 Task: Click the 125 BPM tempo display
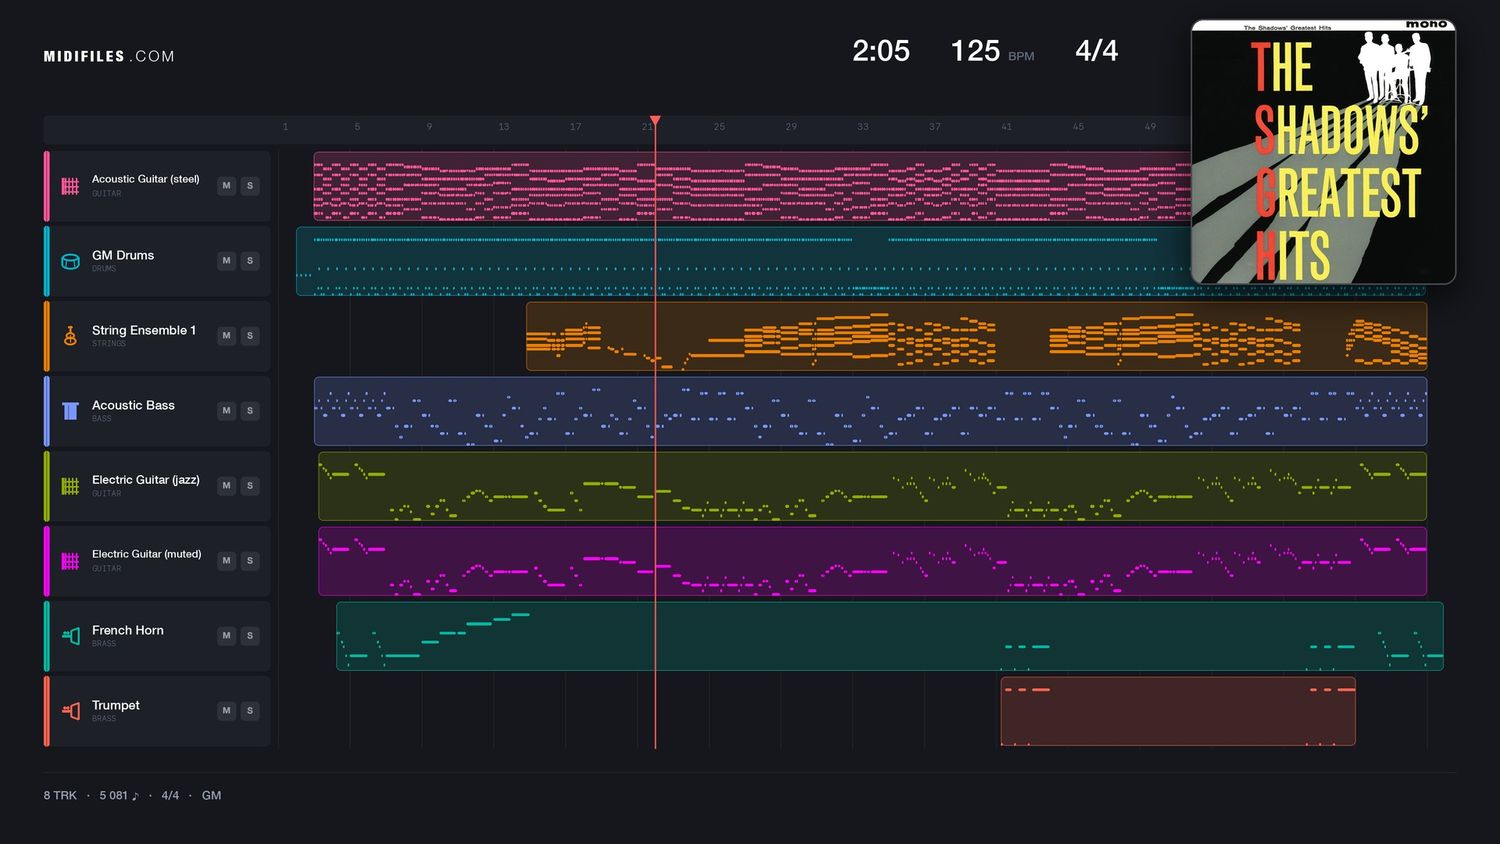coord(992,51)
